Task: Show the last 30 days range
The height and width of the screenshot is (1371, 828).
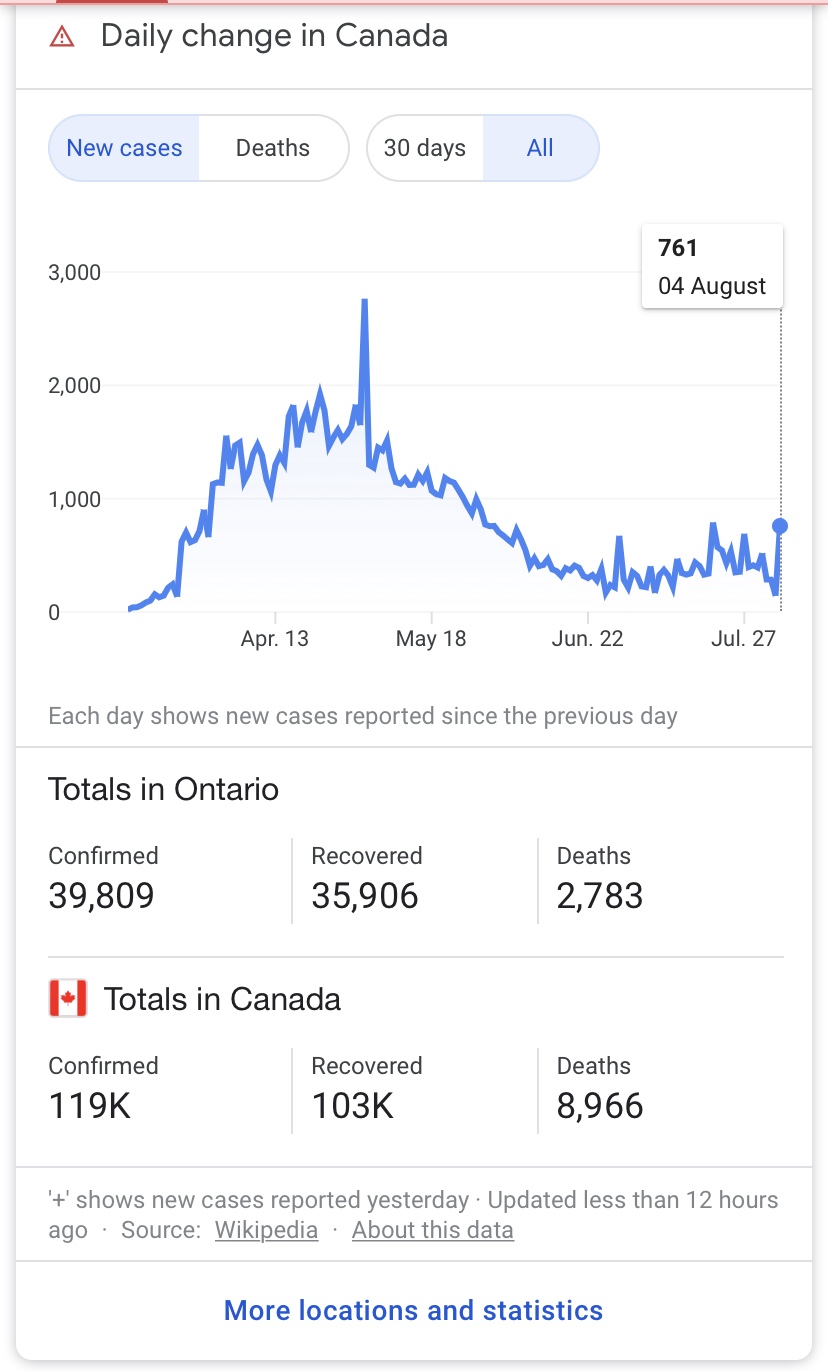Action: 425,149
